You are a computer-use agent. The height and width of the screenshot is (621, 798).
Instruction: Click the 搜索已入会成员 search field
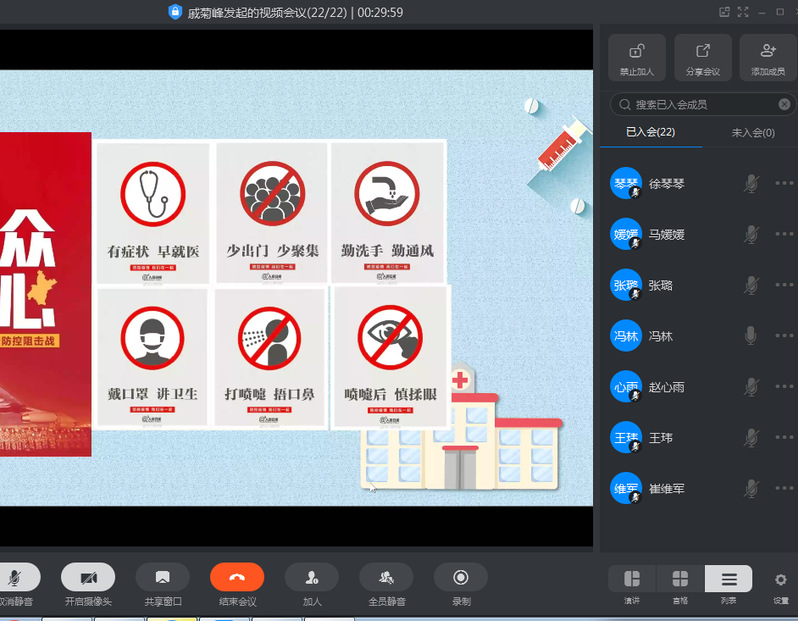pyautogui.click(x=700, y=104)
